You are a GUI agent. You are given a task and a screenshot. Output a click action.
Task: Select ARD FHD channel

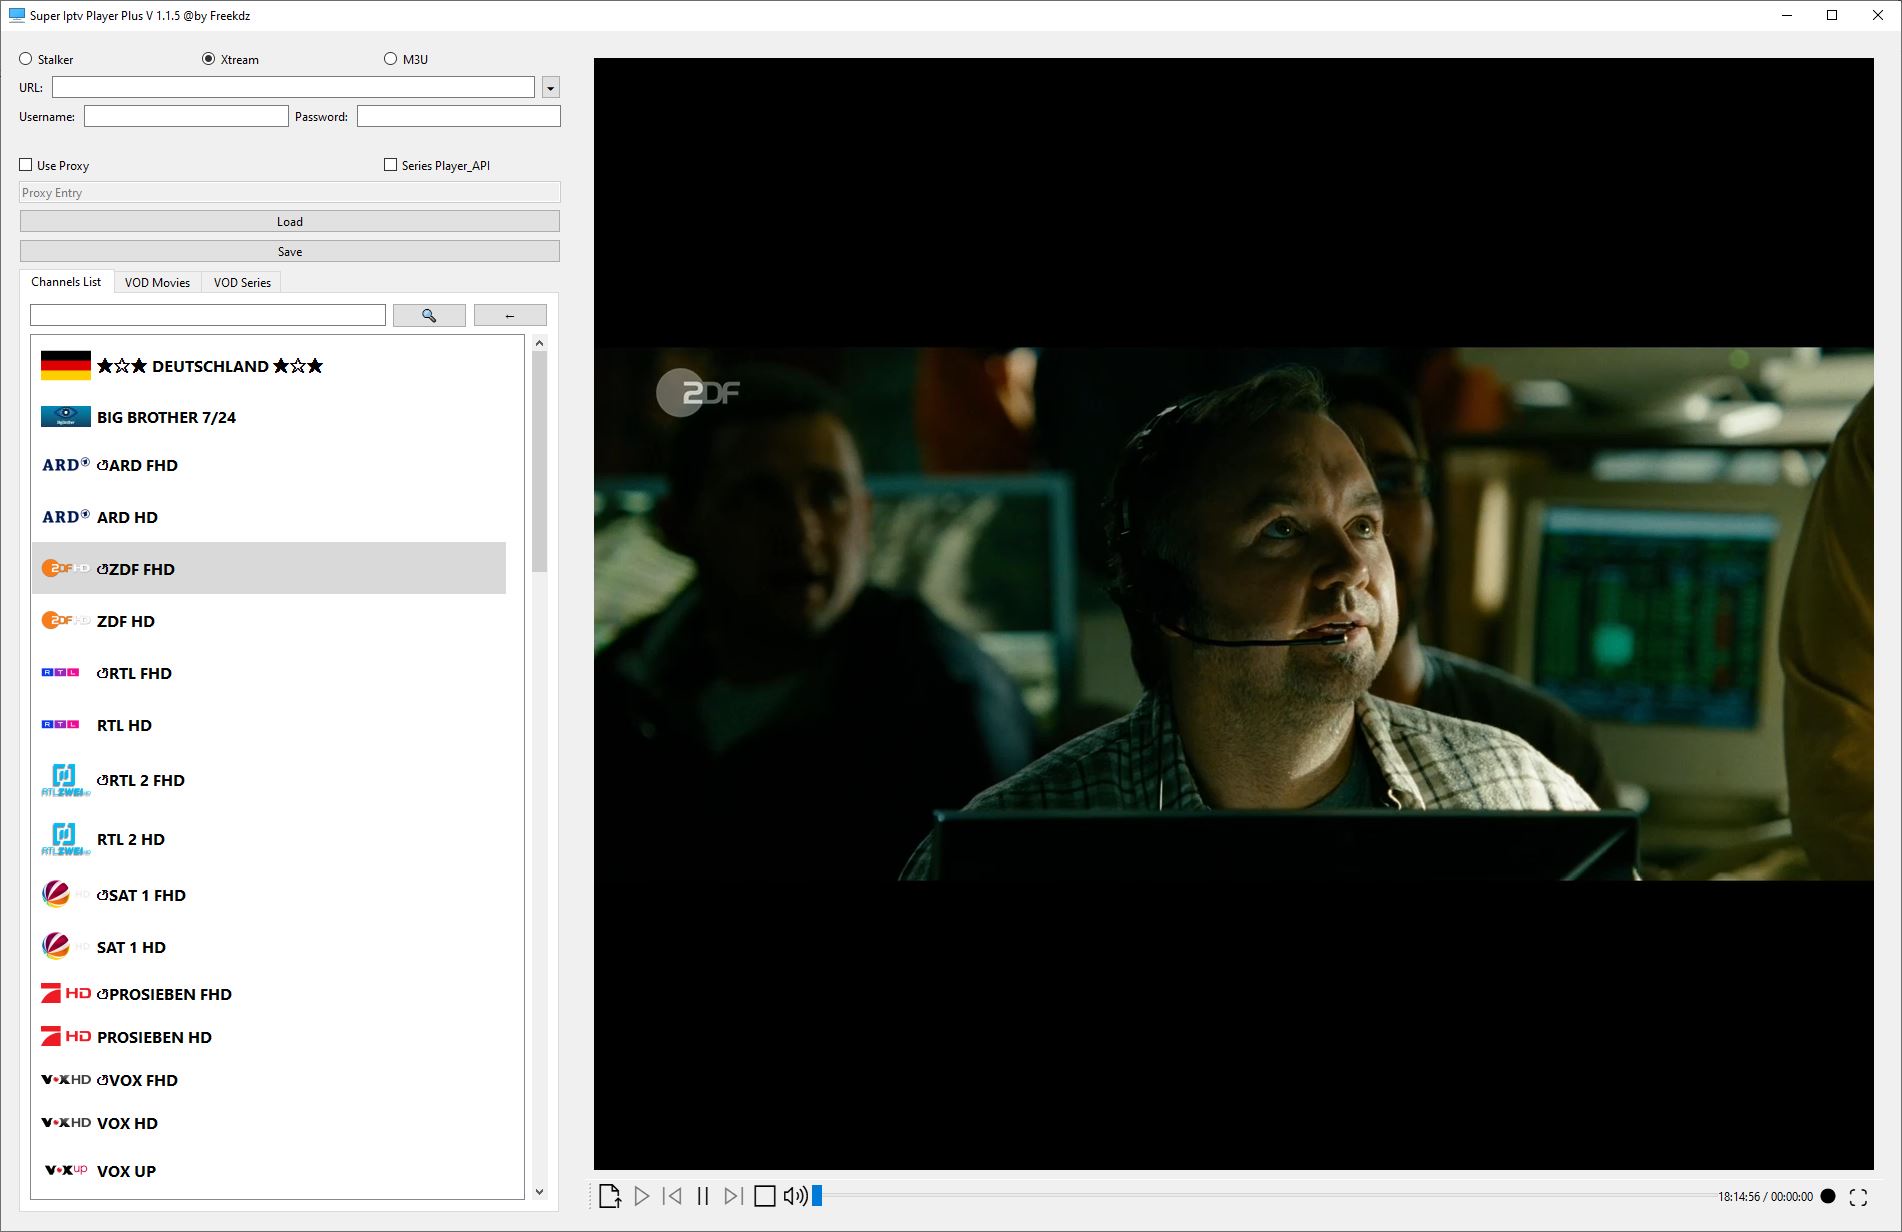[x=269, y=465]
